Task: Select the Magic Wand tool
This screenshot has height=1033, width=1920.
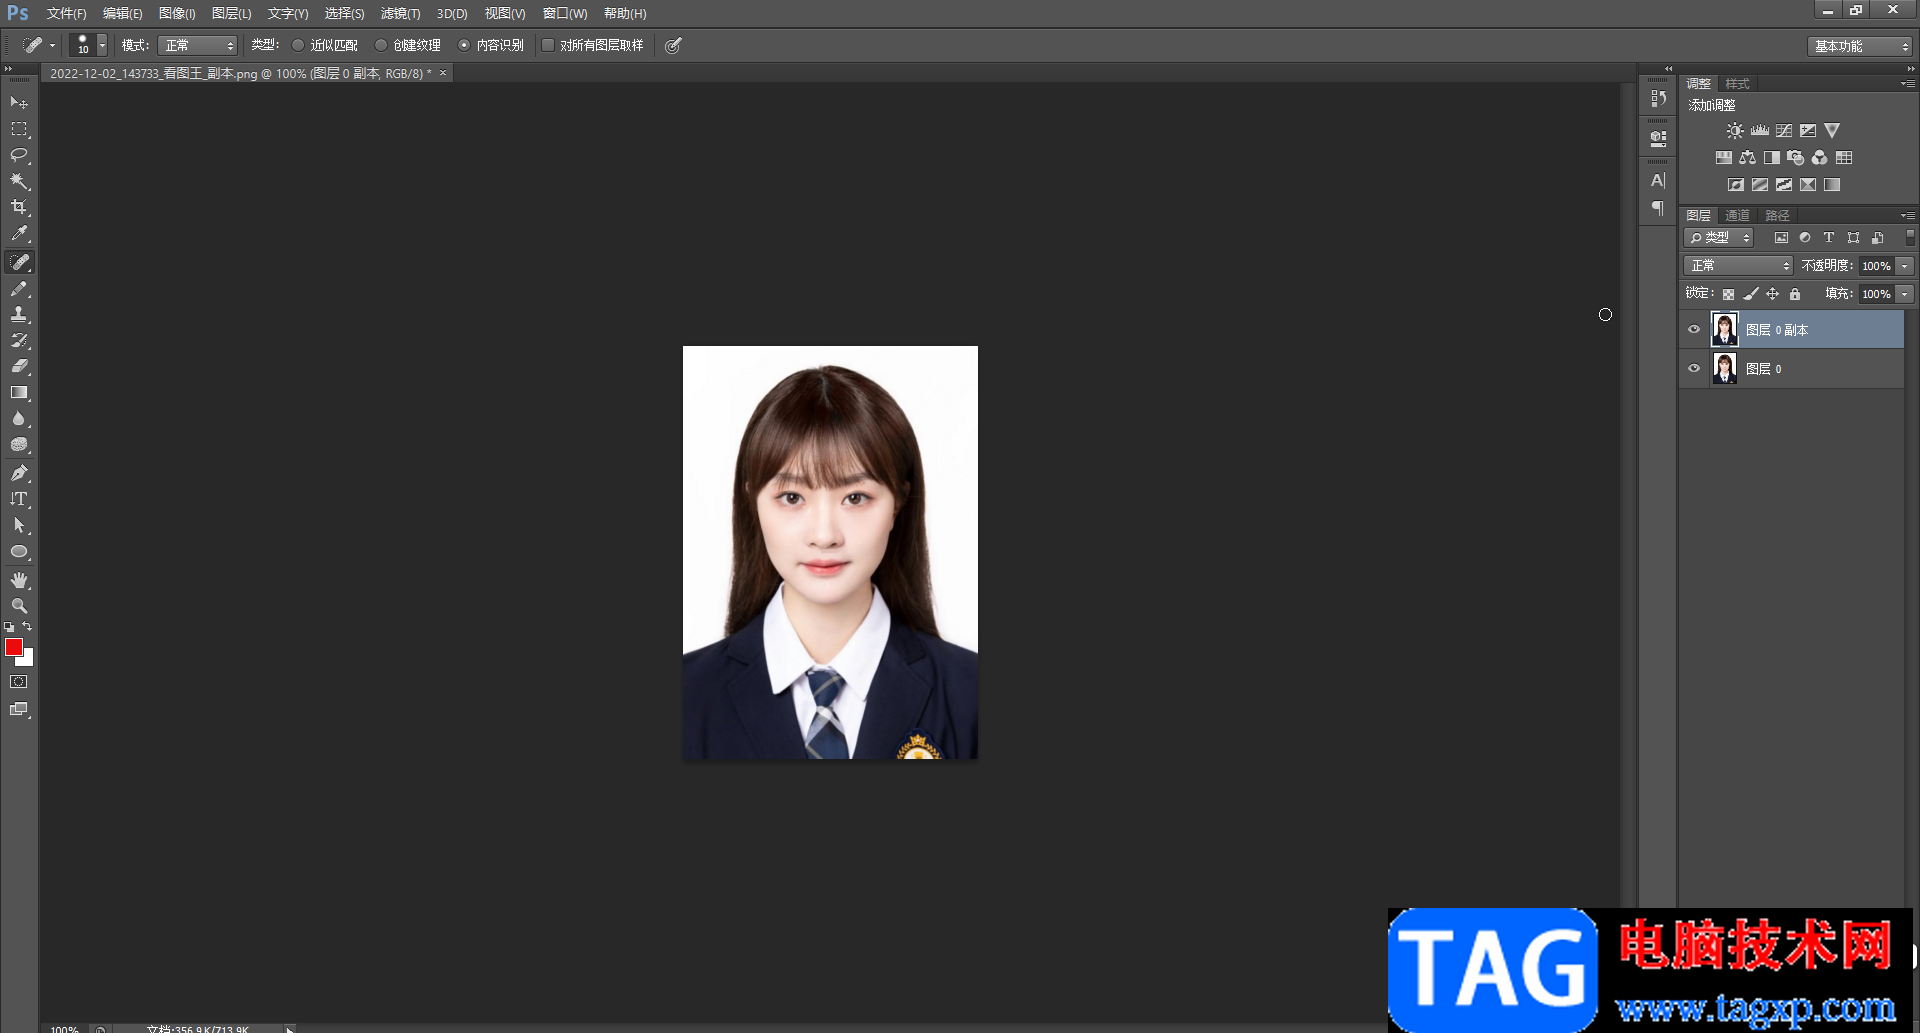Action: point(19,181)
